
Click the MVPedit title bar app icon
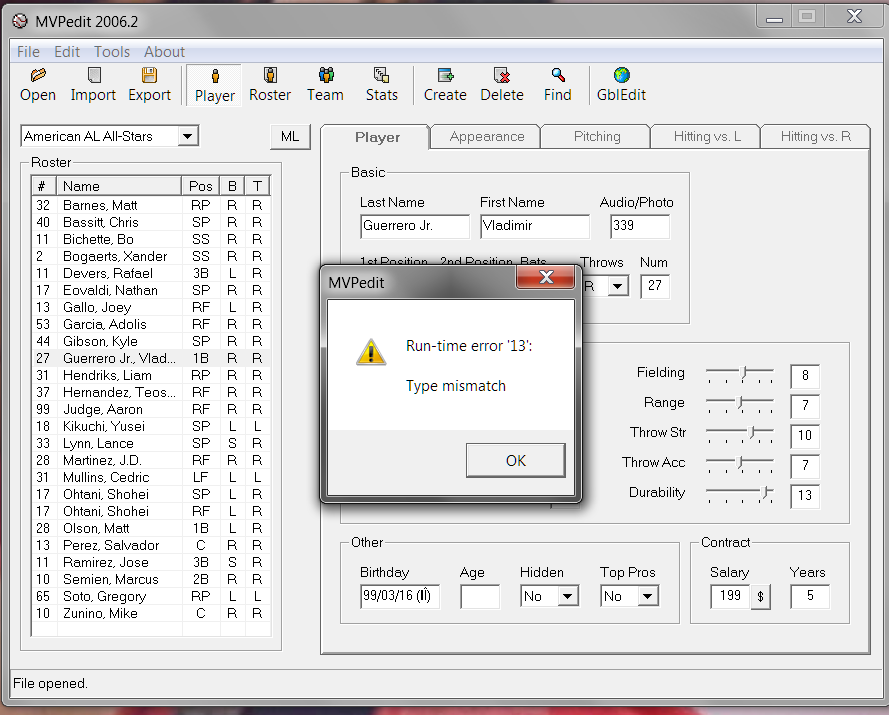20,22
